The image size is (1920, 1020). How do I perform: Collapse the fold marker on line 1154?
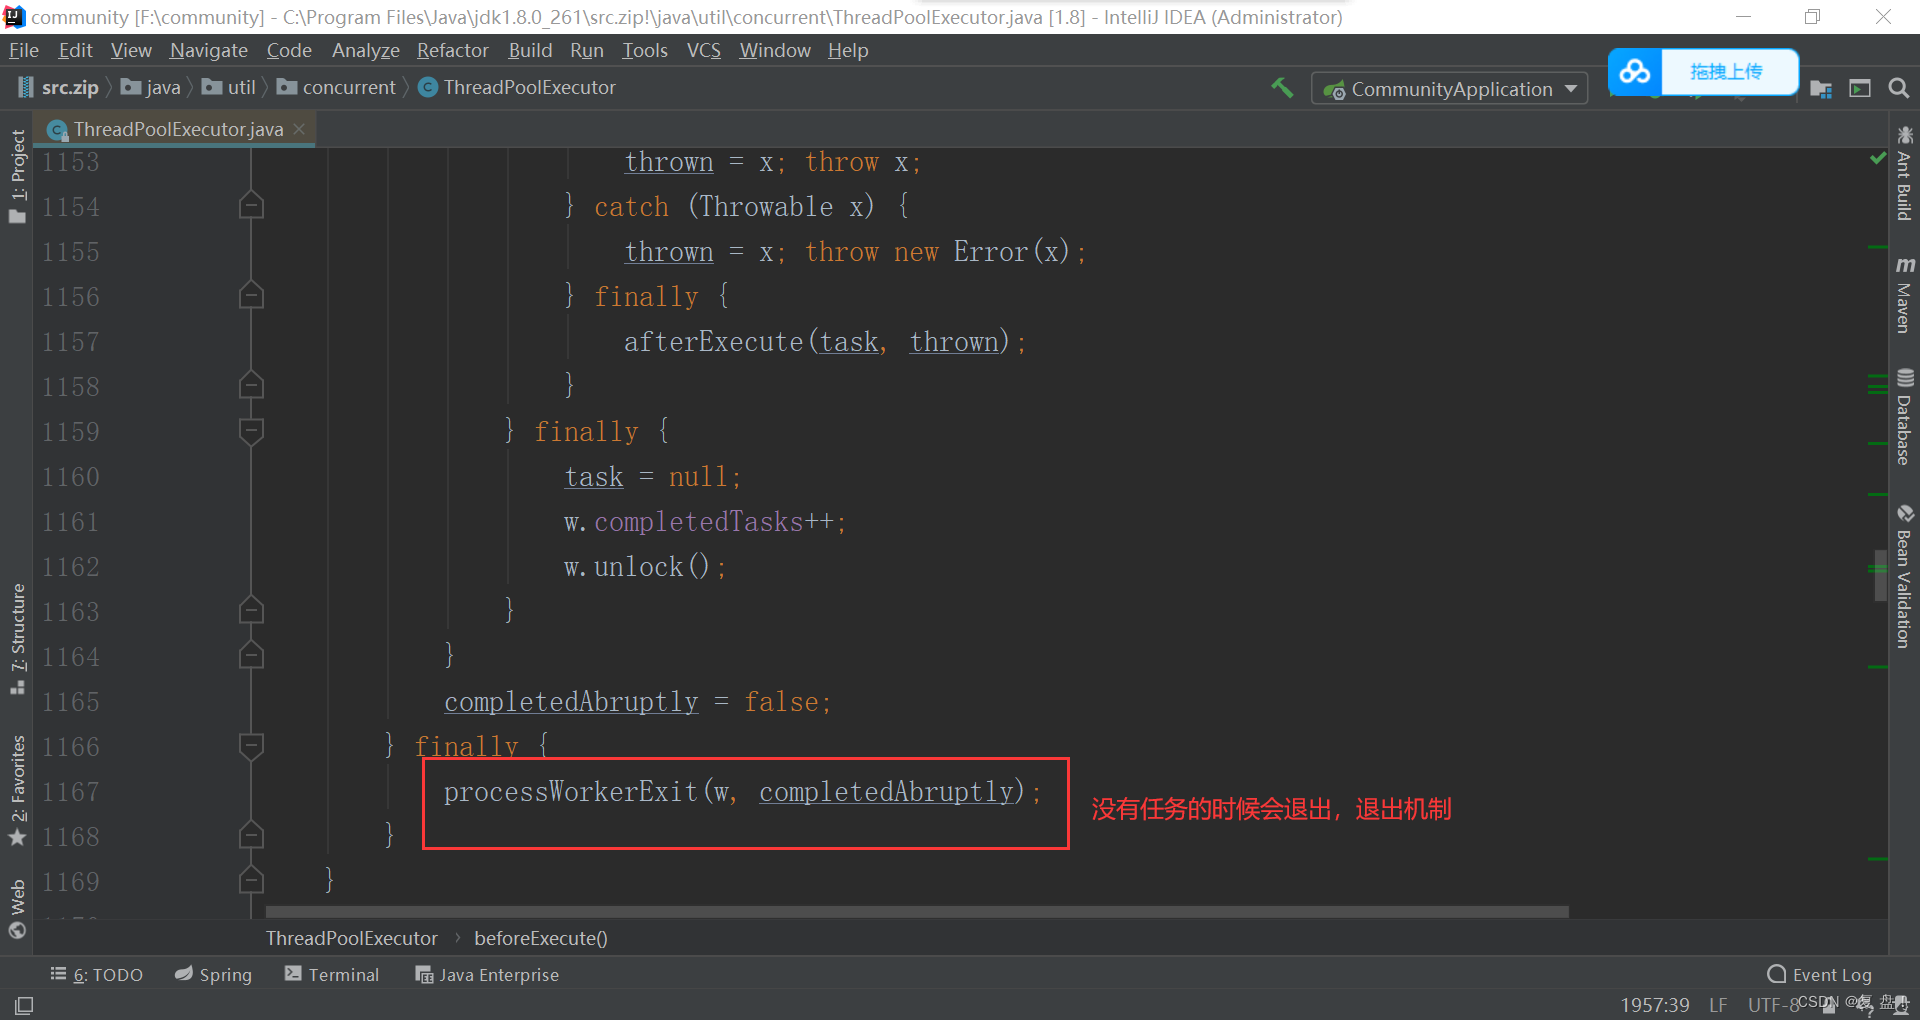click(251, 206)
